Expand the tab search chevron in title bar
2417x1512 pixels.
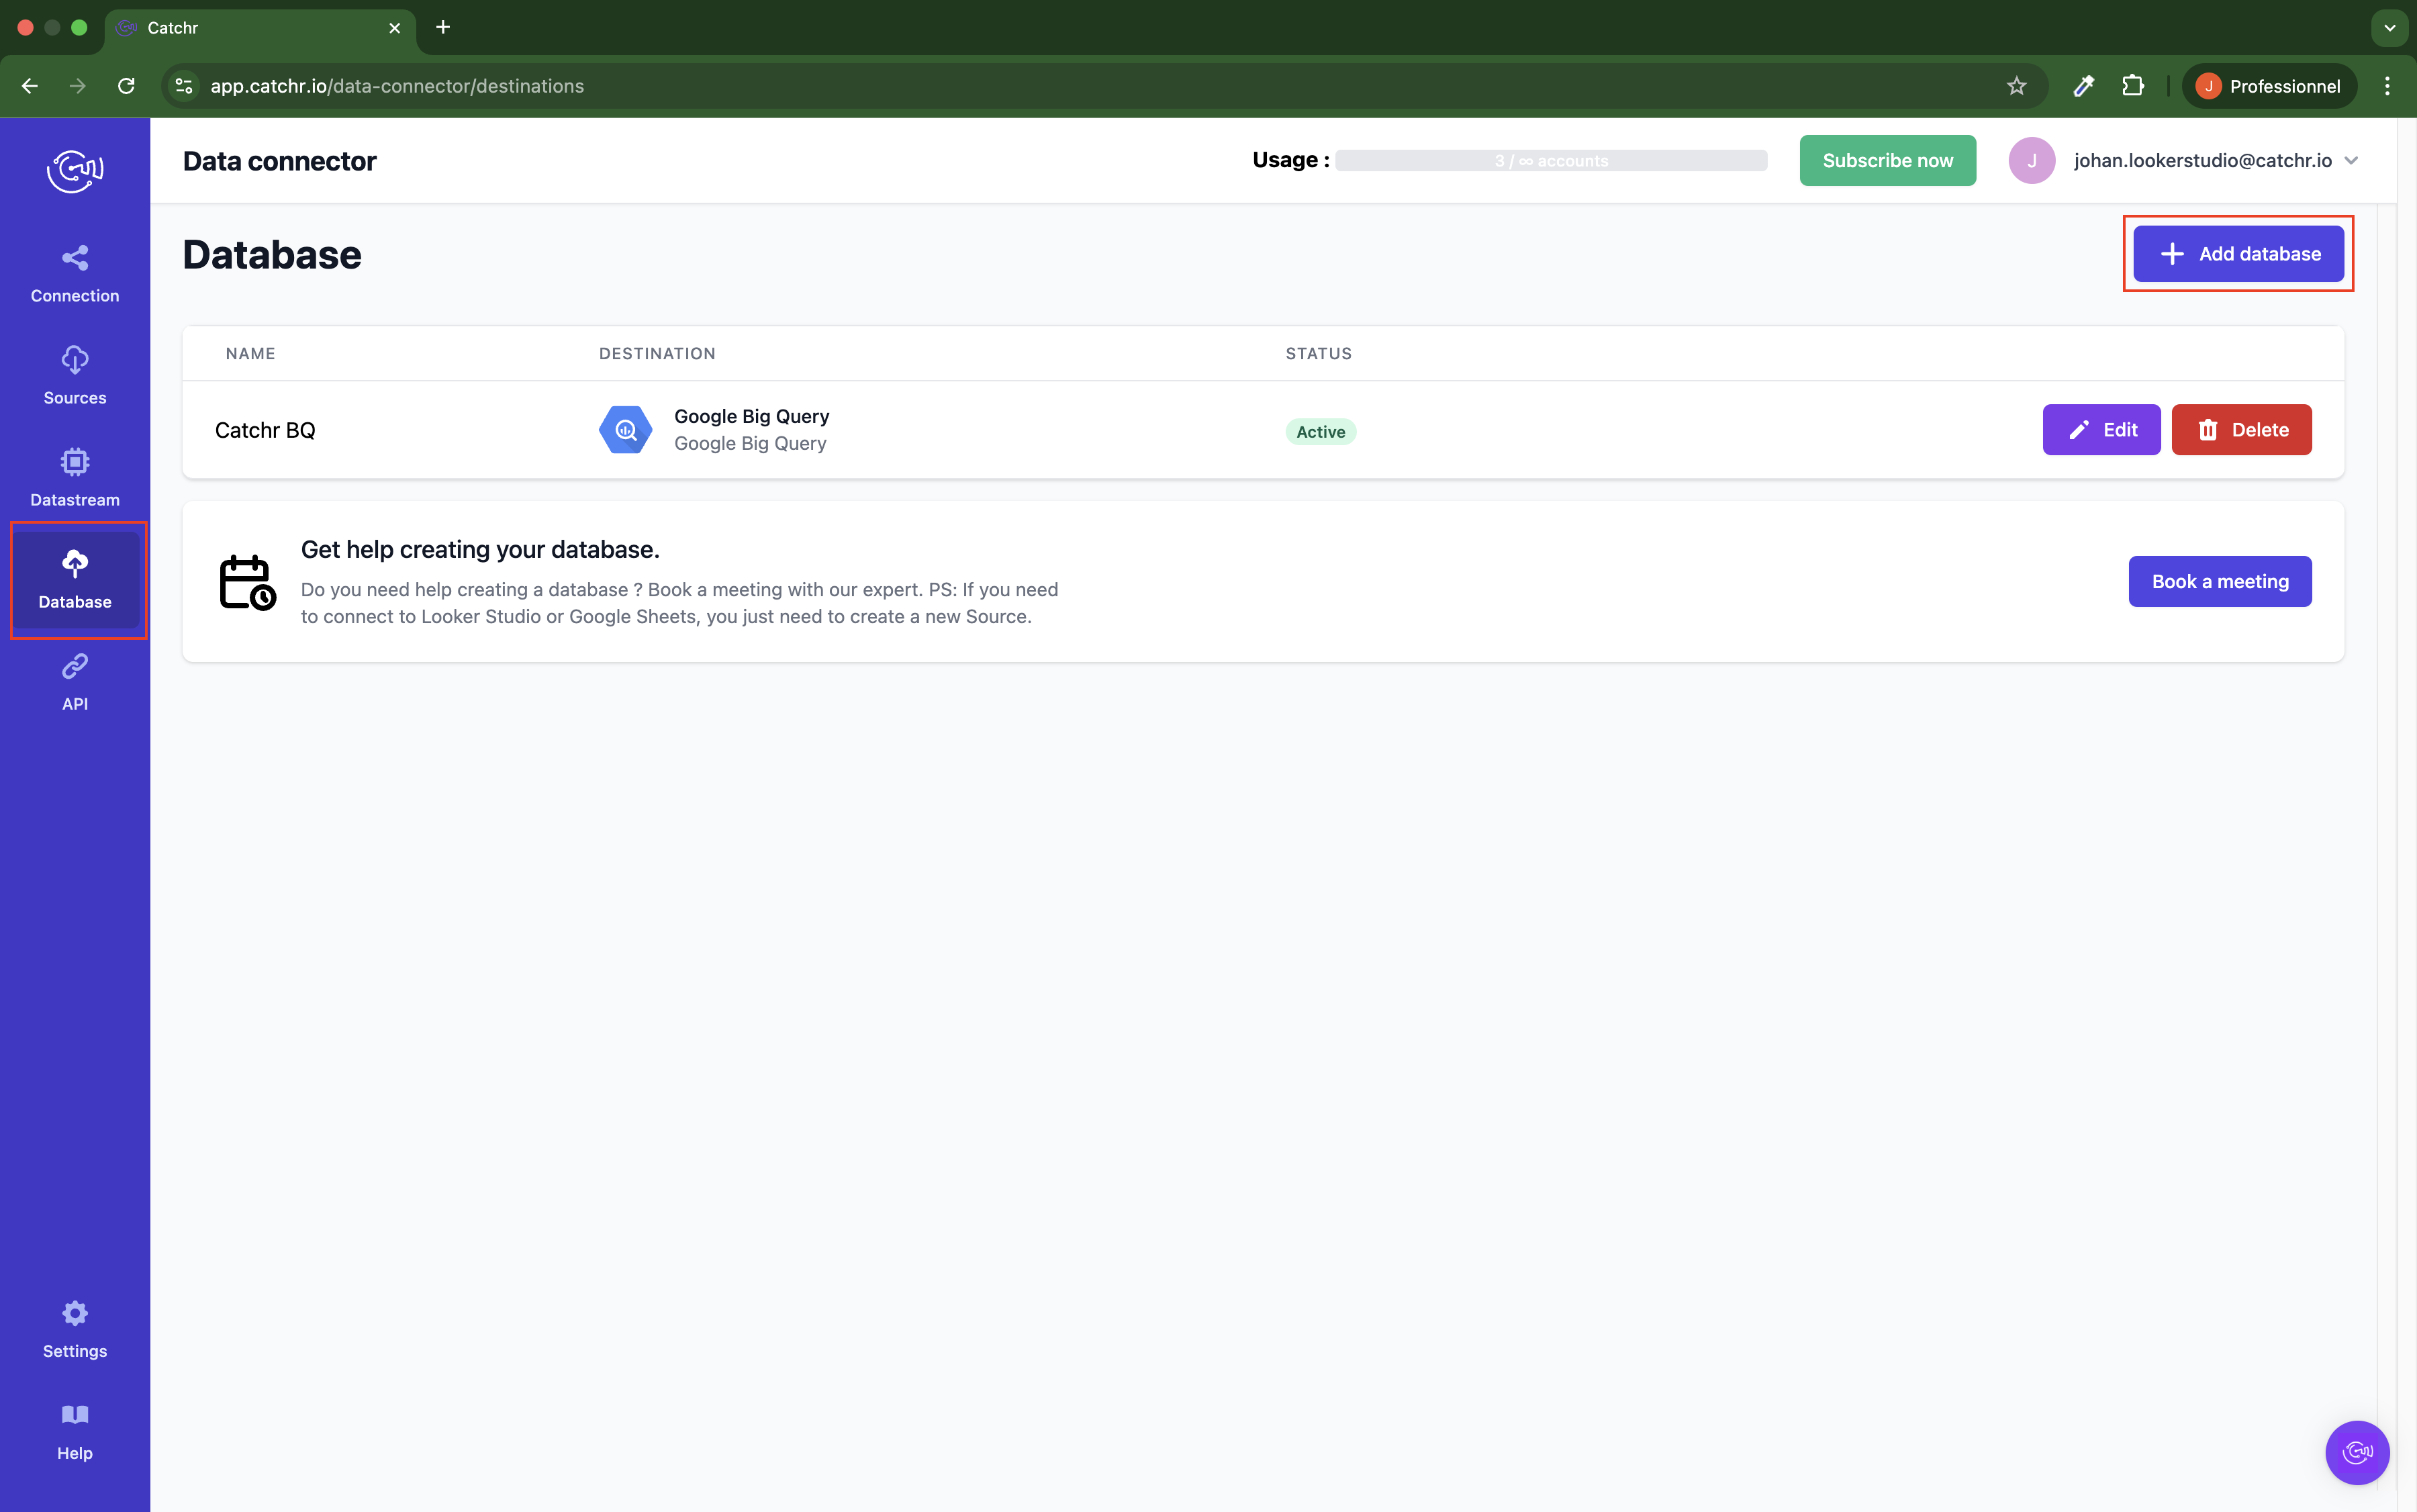[x=2389, y=28]
